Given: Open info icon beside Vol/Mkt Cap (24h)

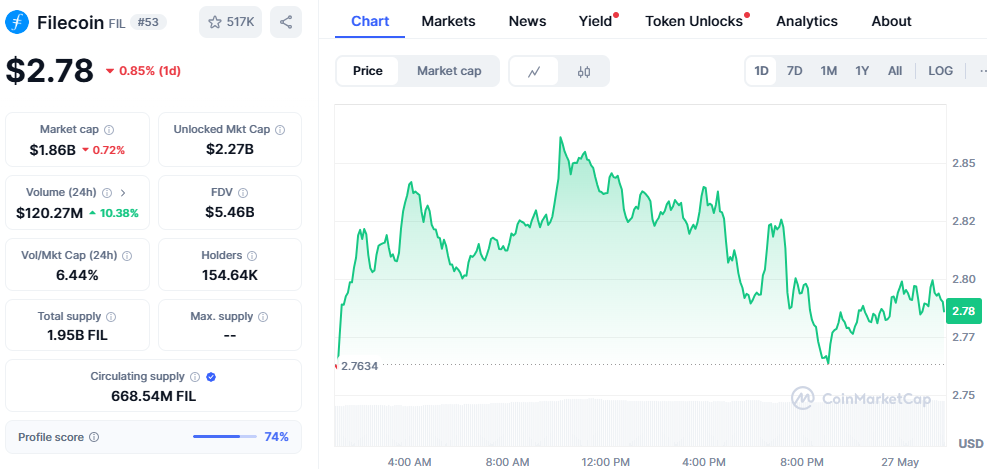Looking at the screenshot, I should coord(127,256).
